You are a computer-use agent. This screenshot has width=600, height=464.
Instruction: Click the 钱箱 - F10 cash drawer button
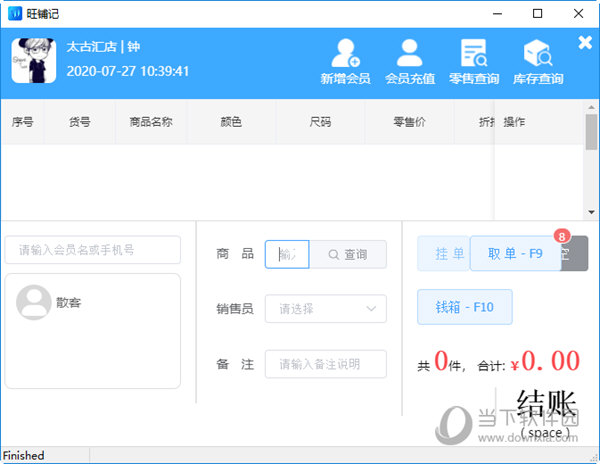[465, 307]
